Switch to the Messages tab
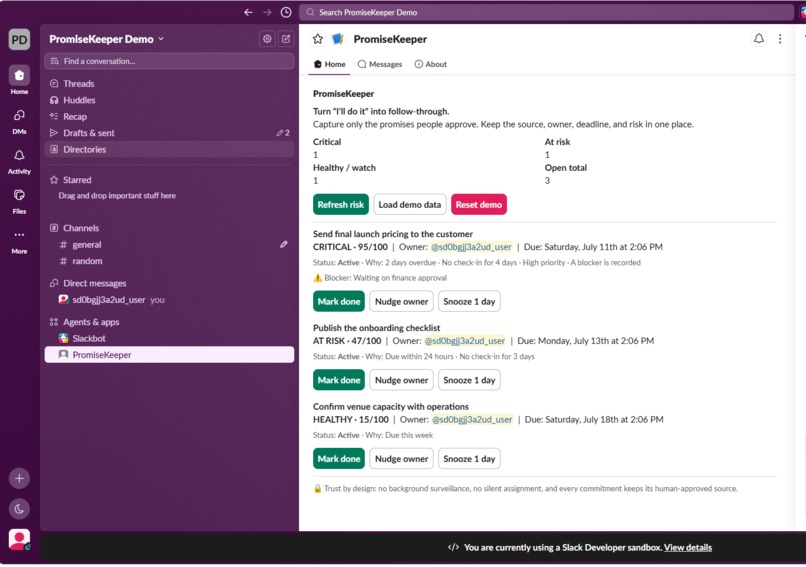806x567 pixels. pyautogui.click(x=380, y=64)
